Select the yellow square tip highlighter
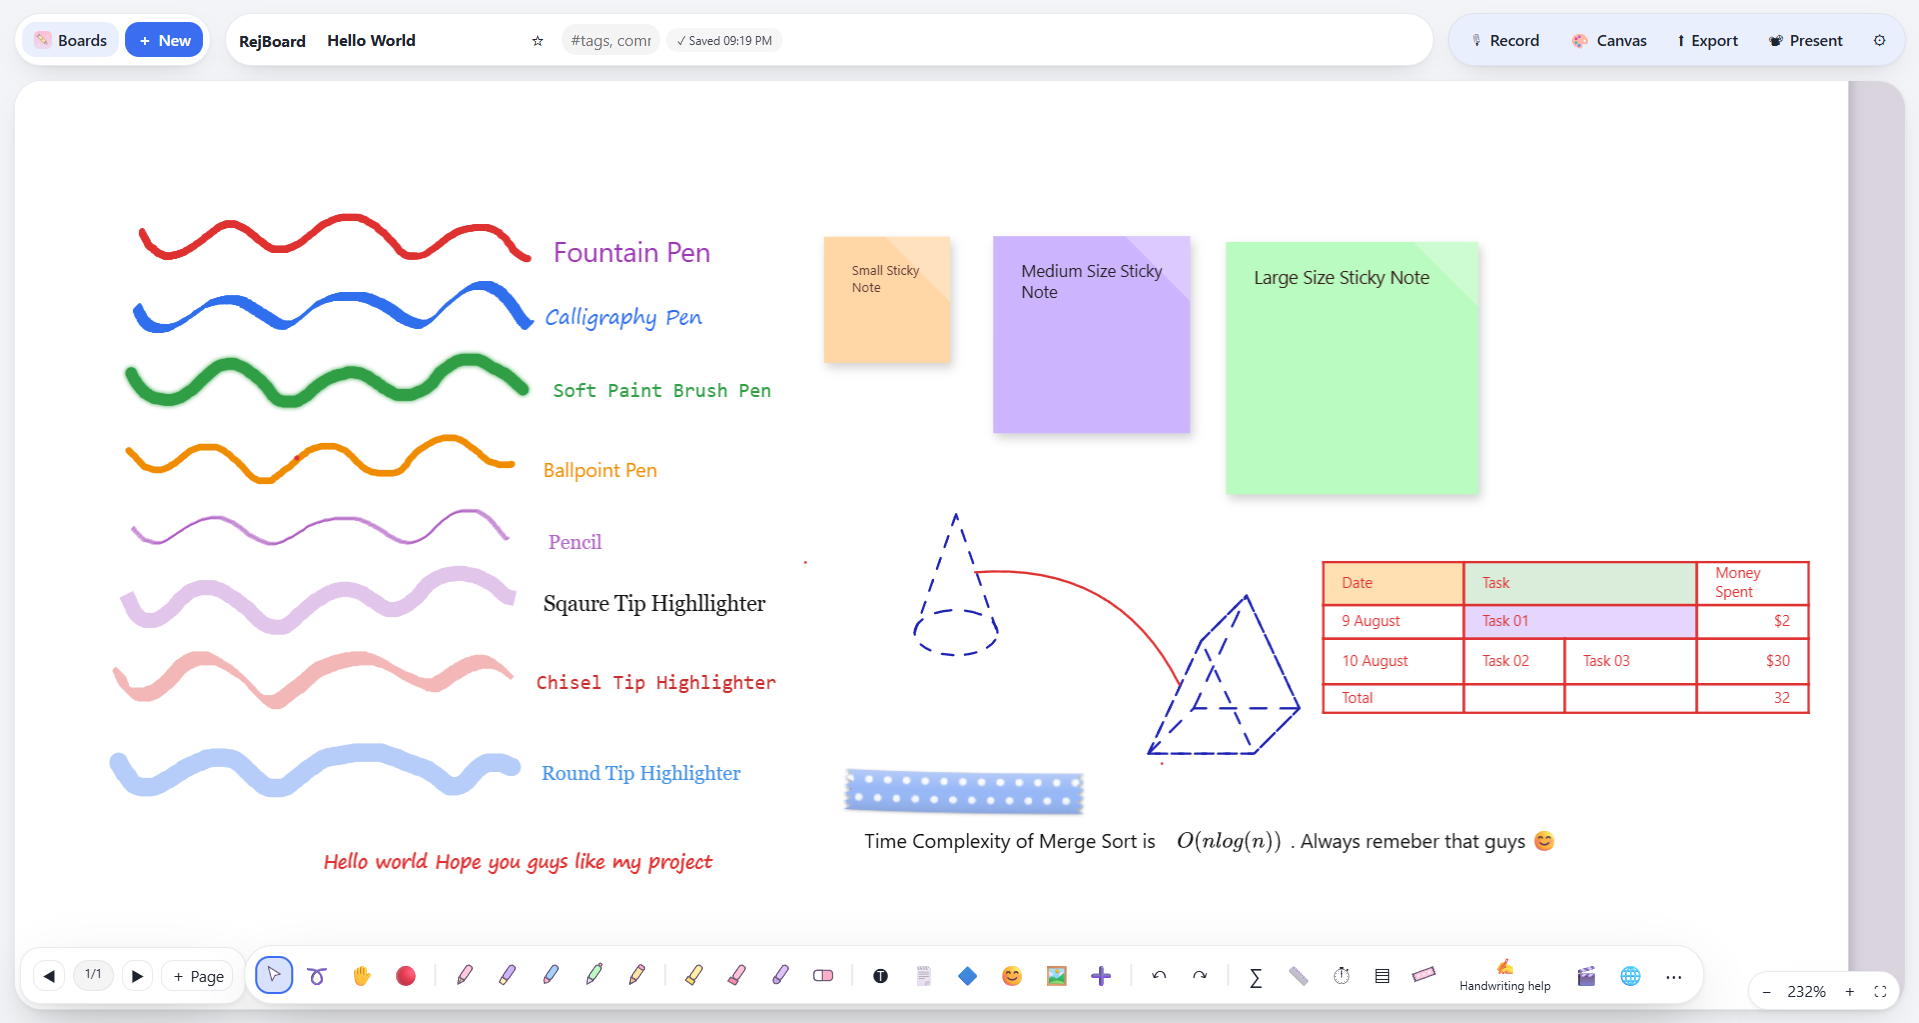Screen dimensions: 1919x1023 [693, 975]
